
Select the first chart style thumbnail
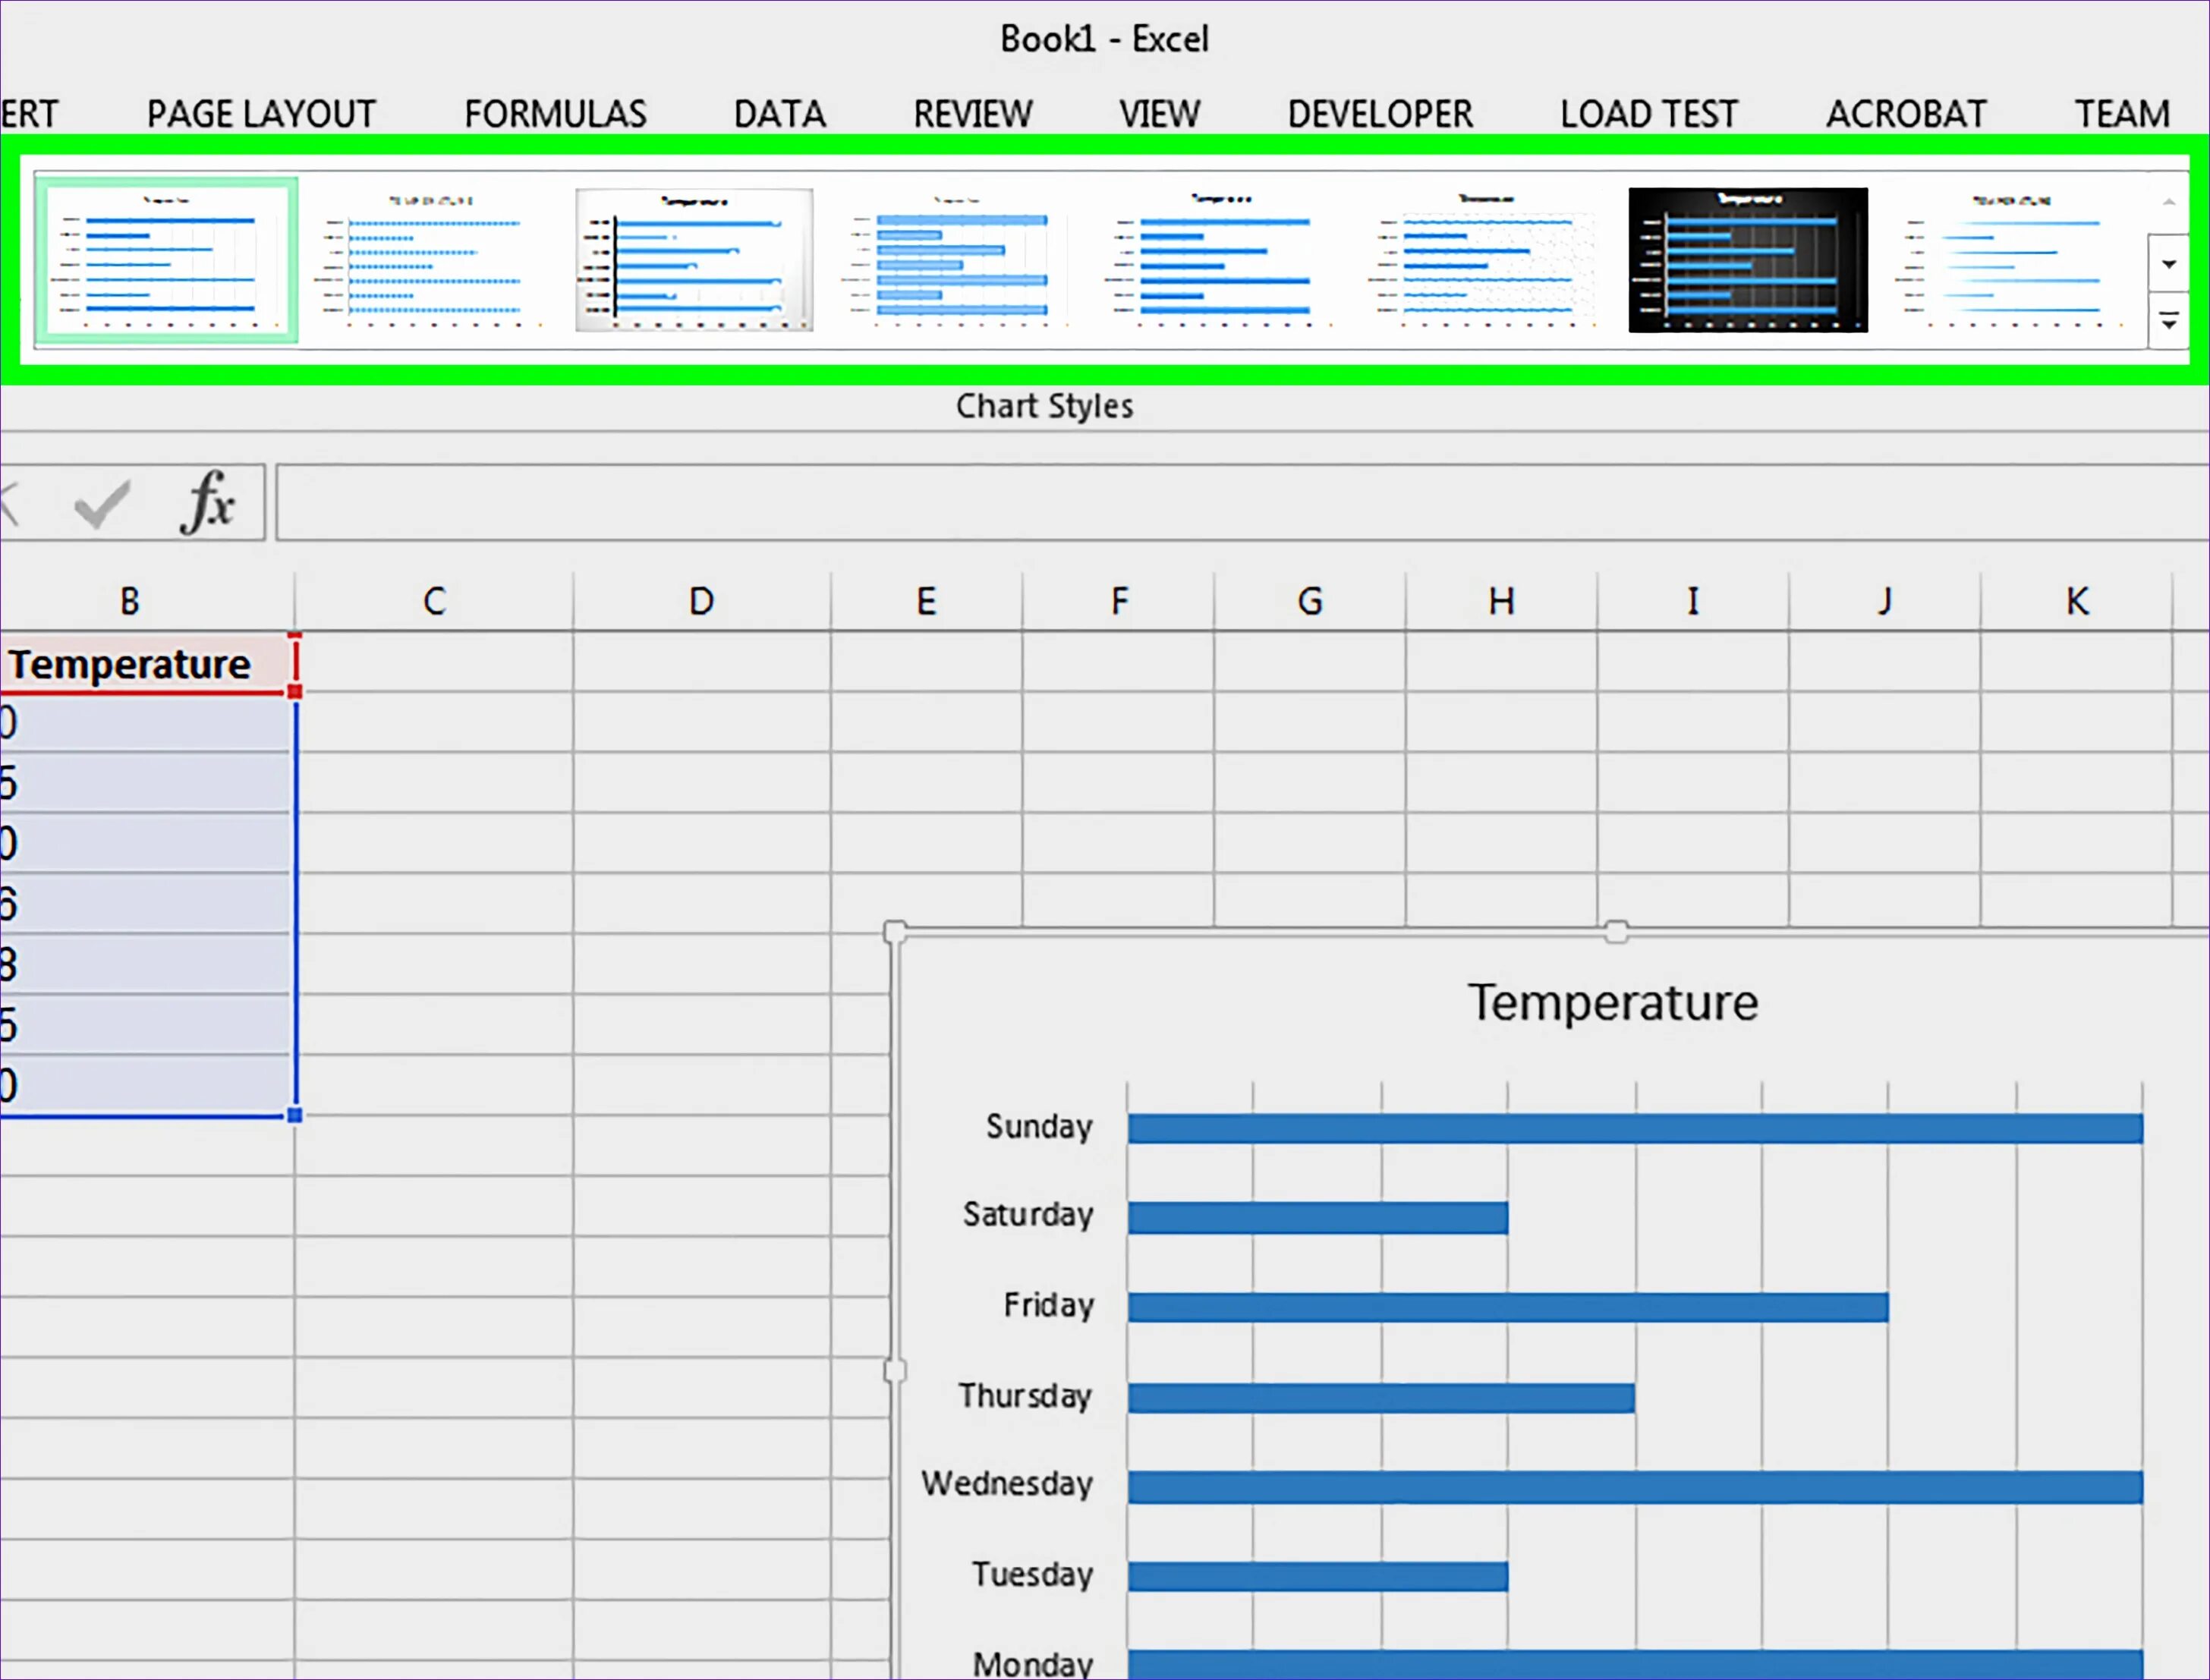[167, 260]
